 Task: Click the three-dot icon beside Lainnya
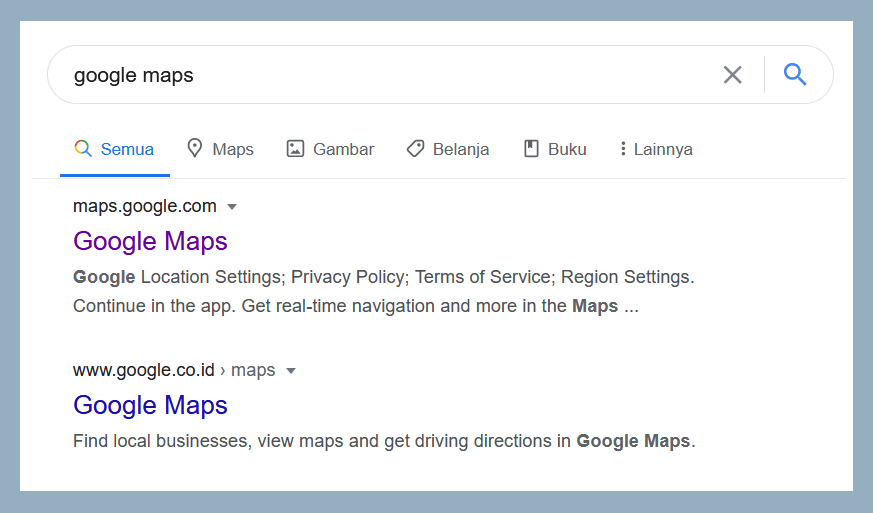[623, 149]
